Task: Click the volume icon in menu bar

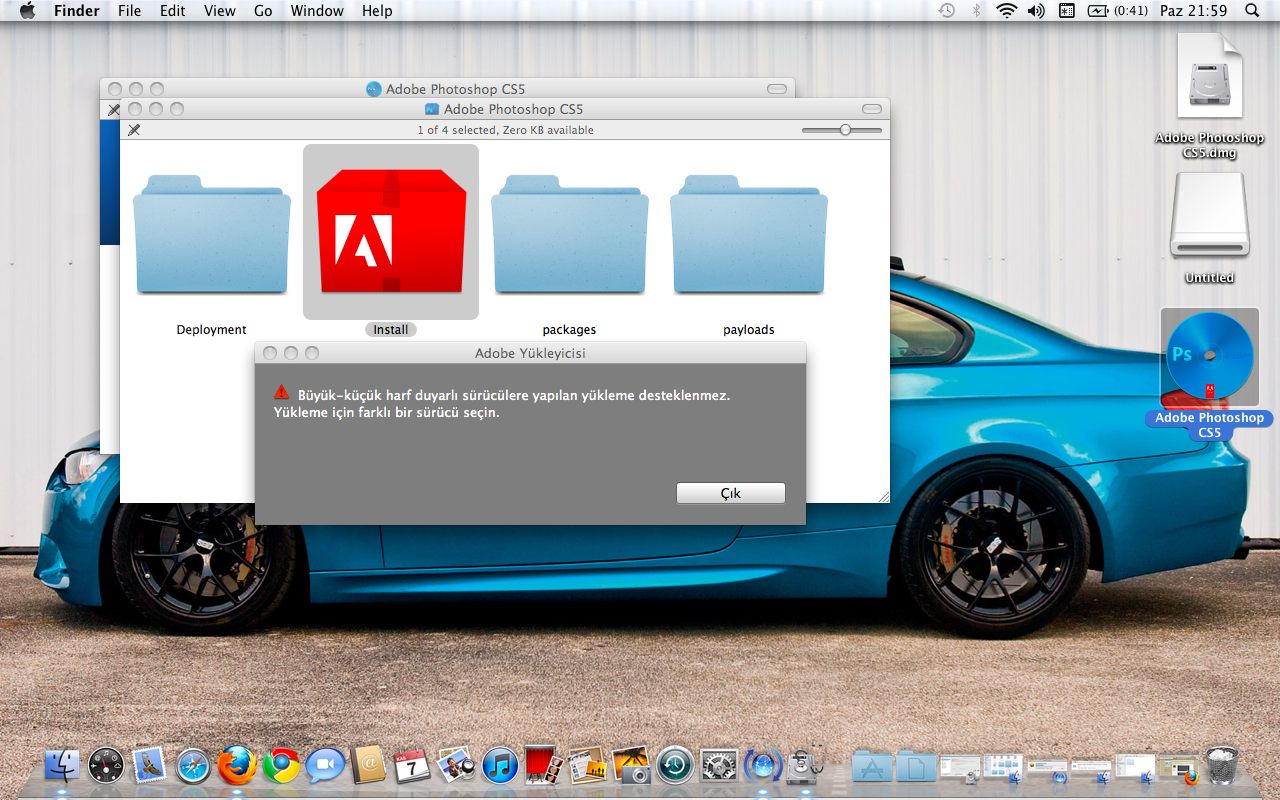Action: pyautogui.click(x=1036, y=11)
